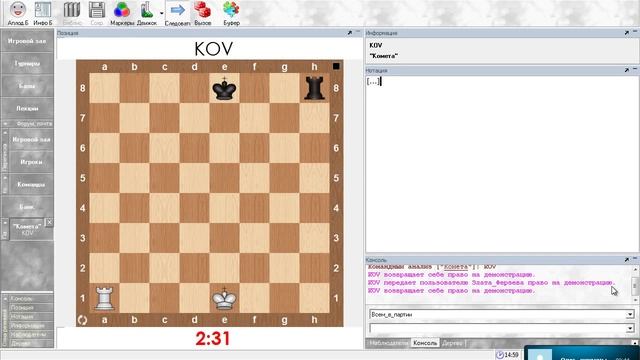Minimize the Позиция panel
The height and width of the screenshot is (360, 640).
pyautogui.click(x=358, y=32)
